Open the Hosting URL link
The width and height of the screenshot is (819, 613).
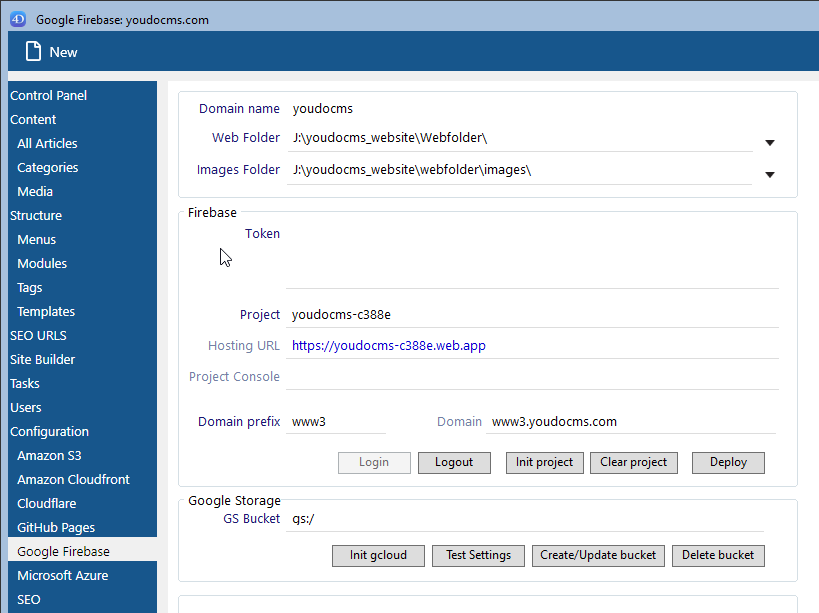[x=389, y=346]
